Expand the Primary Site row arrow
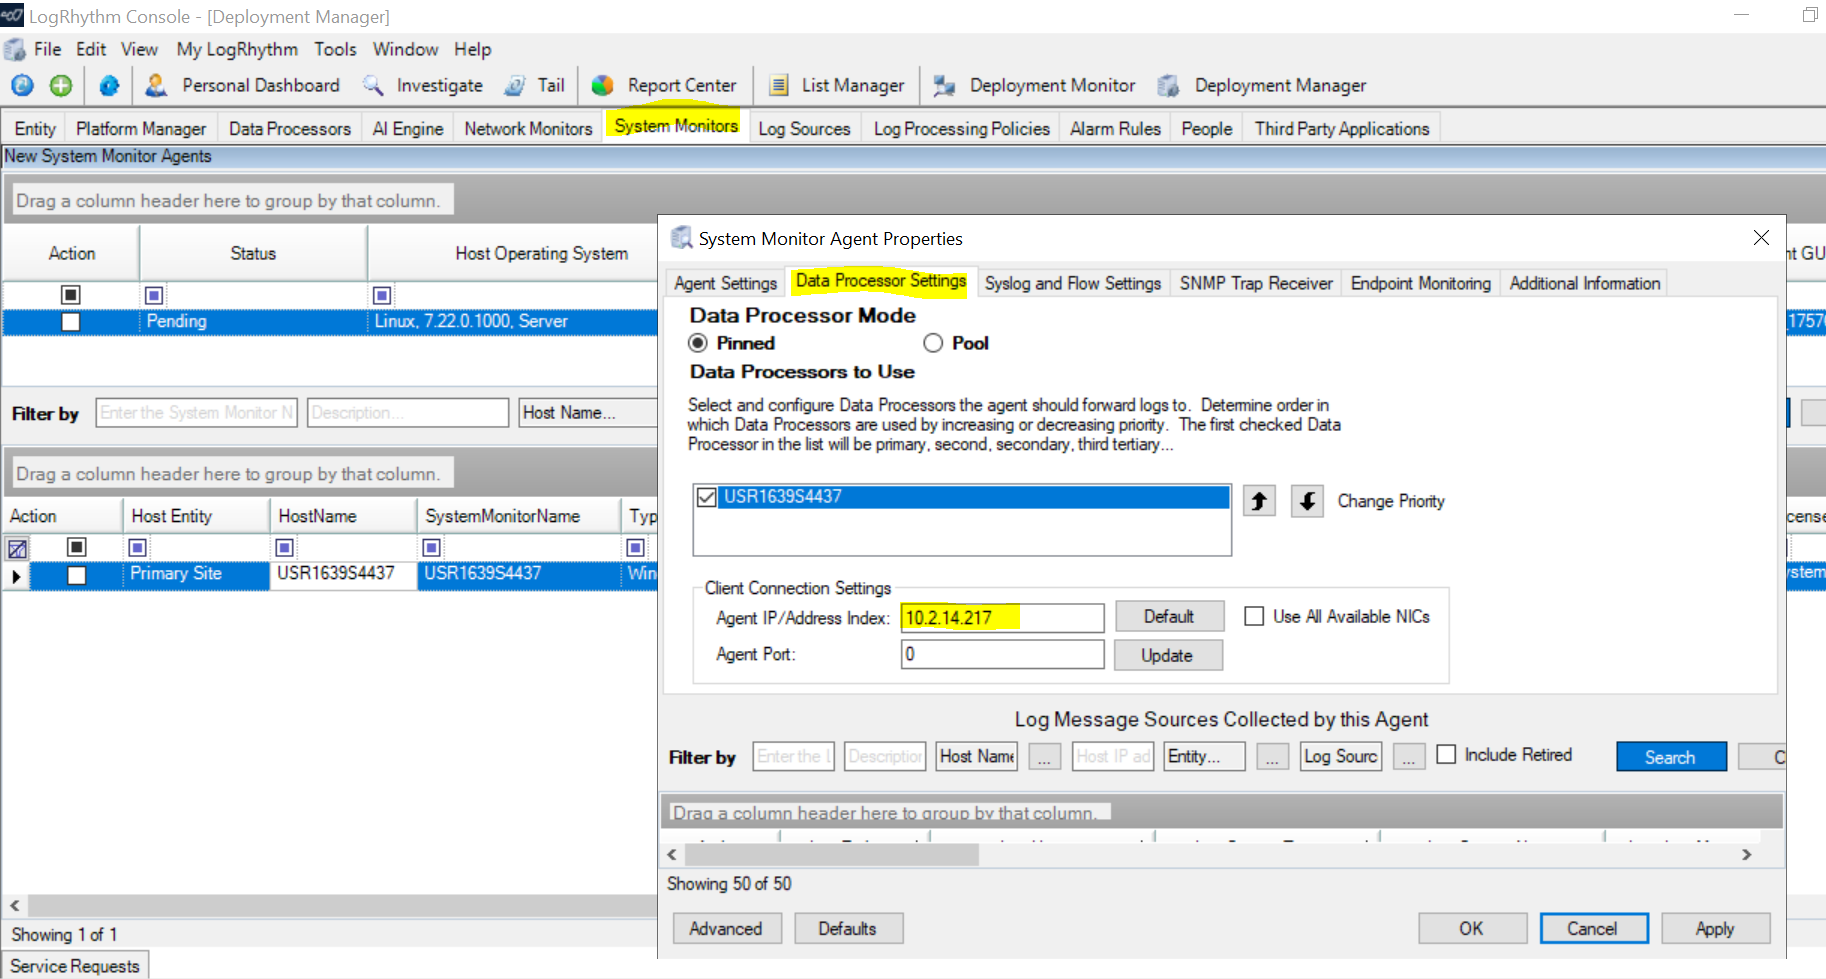This screenshot has width=1826, height=979. point(16,576)
